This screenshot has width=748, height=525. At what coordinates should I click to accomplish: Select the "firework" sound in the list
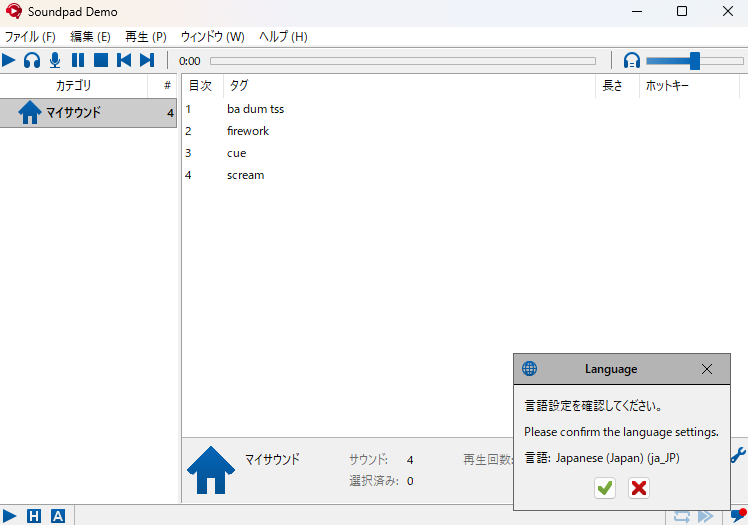[x=248, y=131]
